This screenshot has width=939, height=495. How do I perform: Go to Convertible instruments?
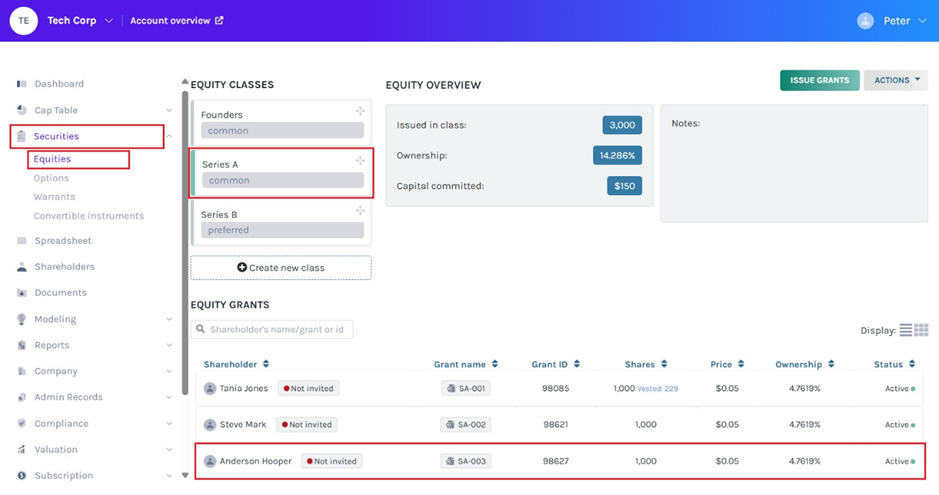pos(88,216)
